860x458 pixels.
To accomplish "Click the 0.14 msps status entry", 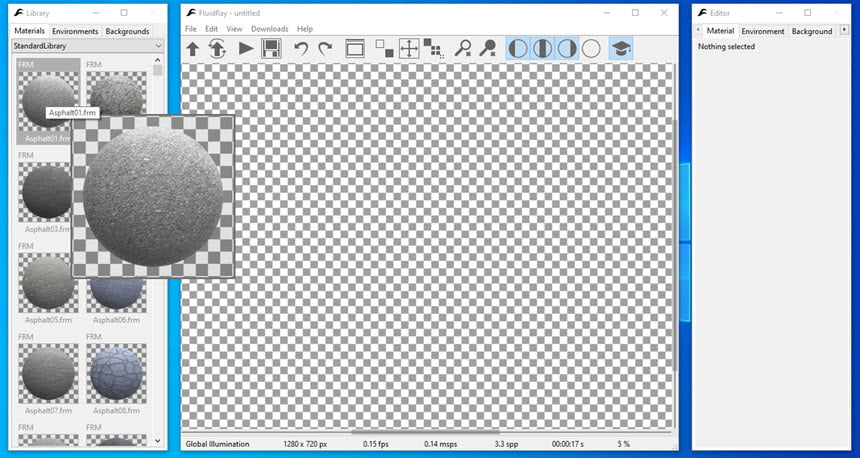I will click(x=440, y=444).
